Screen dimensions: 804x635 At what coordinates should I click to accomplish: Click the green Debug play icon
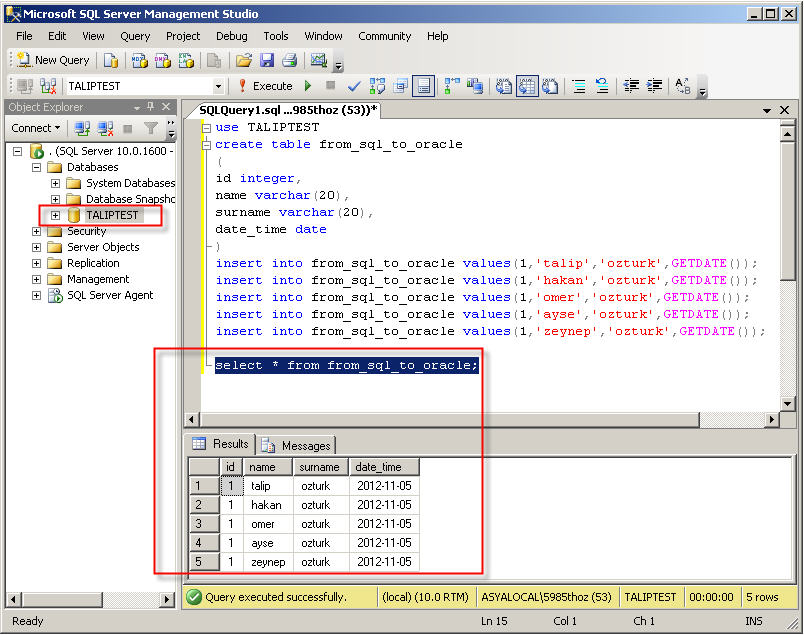click(308, 86)
